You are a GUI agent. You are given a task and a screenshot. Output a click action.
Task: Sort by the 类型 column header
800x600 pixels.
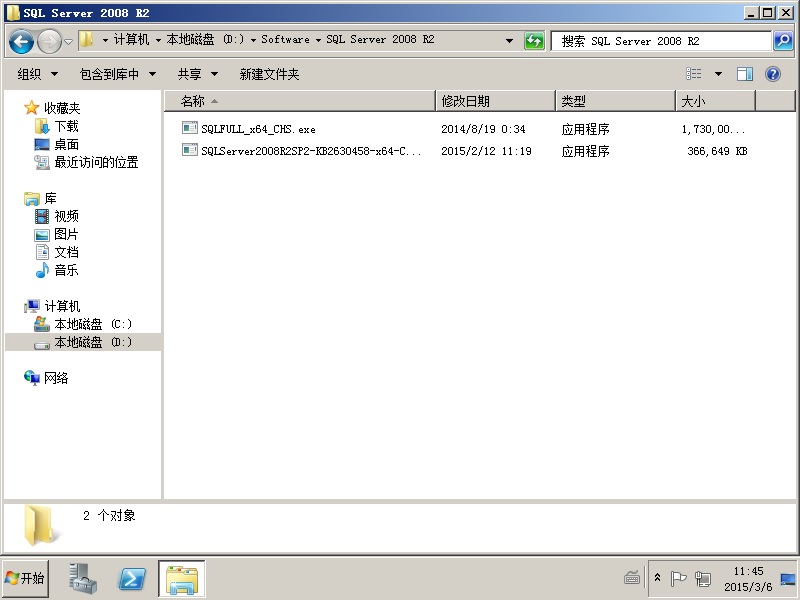point(615,101)
